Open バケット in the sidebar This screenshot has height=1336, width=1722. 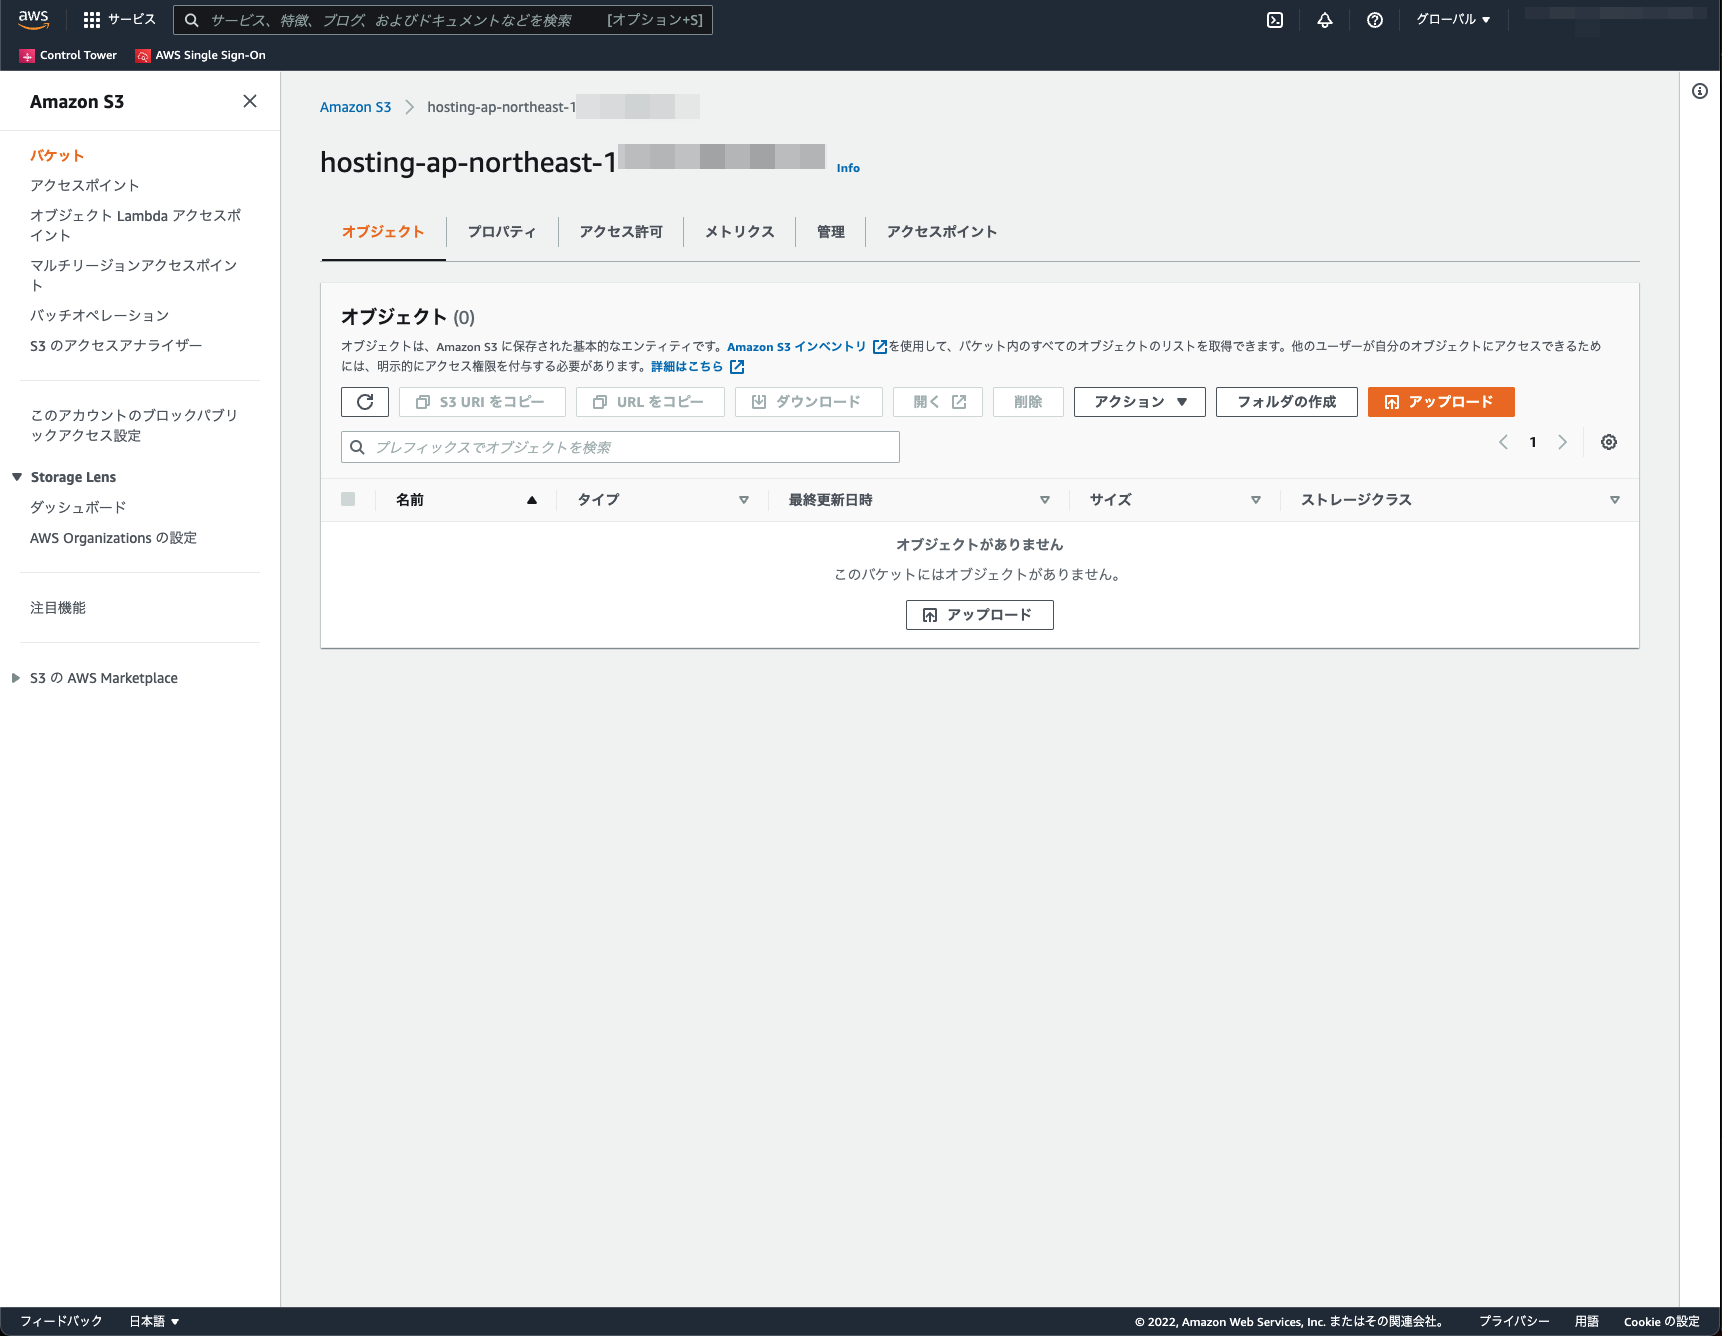pos(57,156)
